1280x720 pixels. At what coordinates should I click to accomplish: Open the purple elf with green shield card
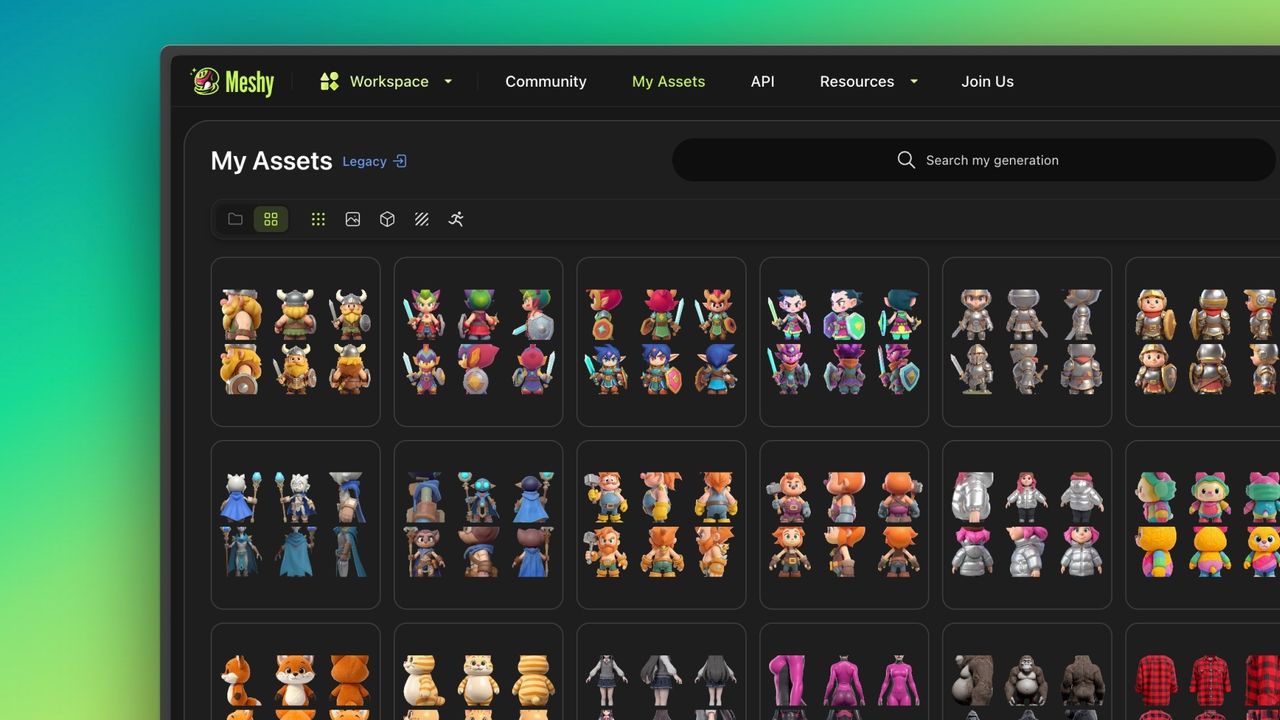click(x=844, y=342)
